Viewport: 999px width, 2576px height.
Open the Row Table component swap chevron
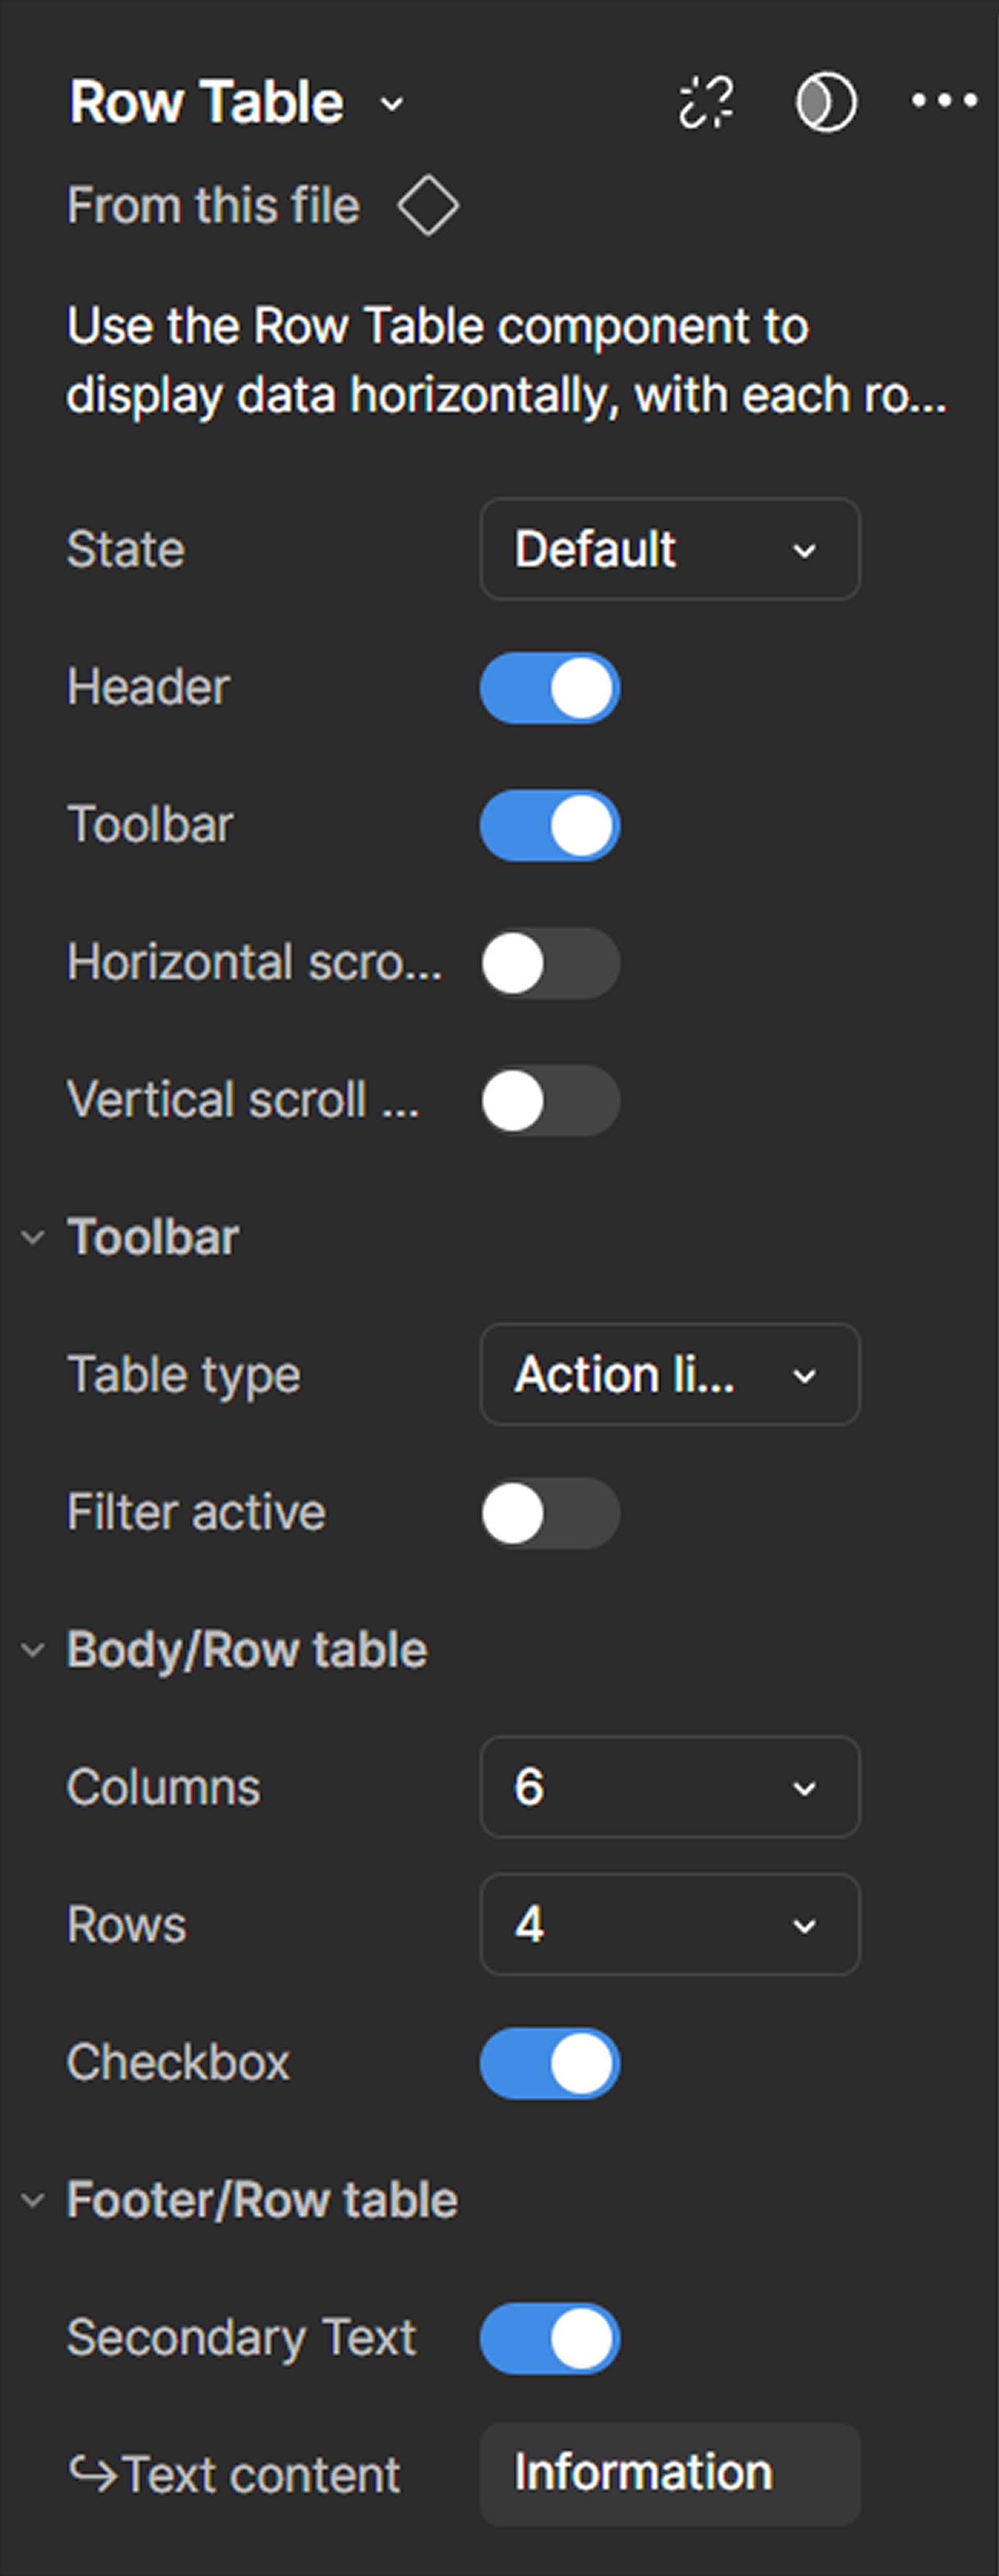[x=392, y=103]
